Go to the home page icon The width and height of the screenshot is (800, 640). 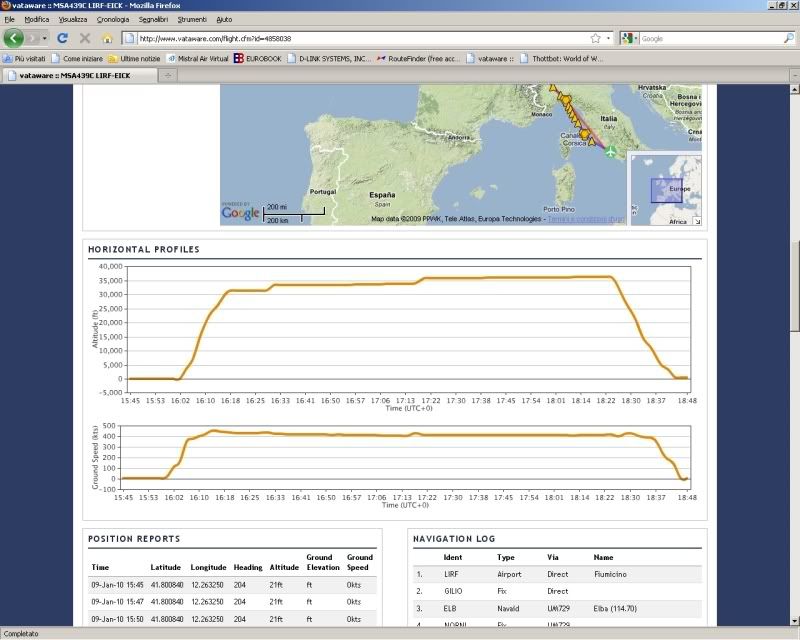107,38
